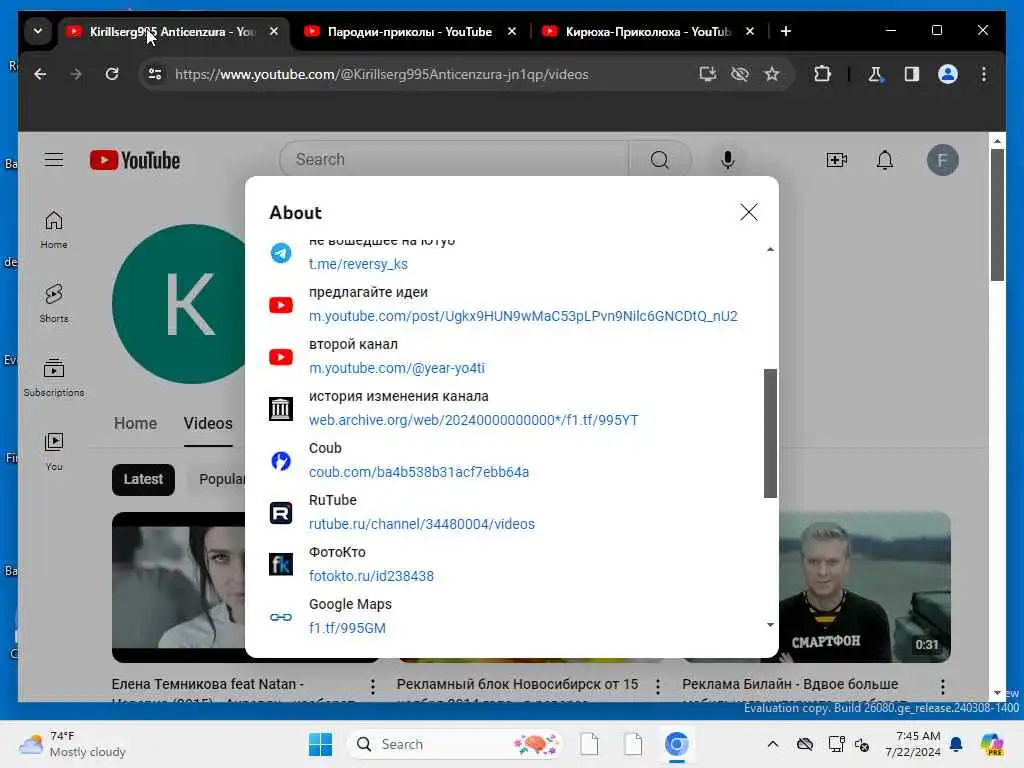
Task: Click the taskbar Search box
Action: pyautogui.click(x=455, y=744)
